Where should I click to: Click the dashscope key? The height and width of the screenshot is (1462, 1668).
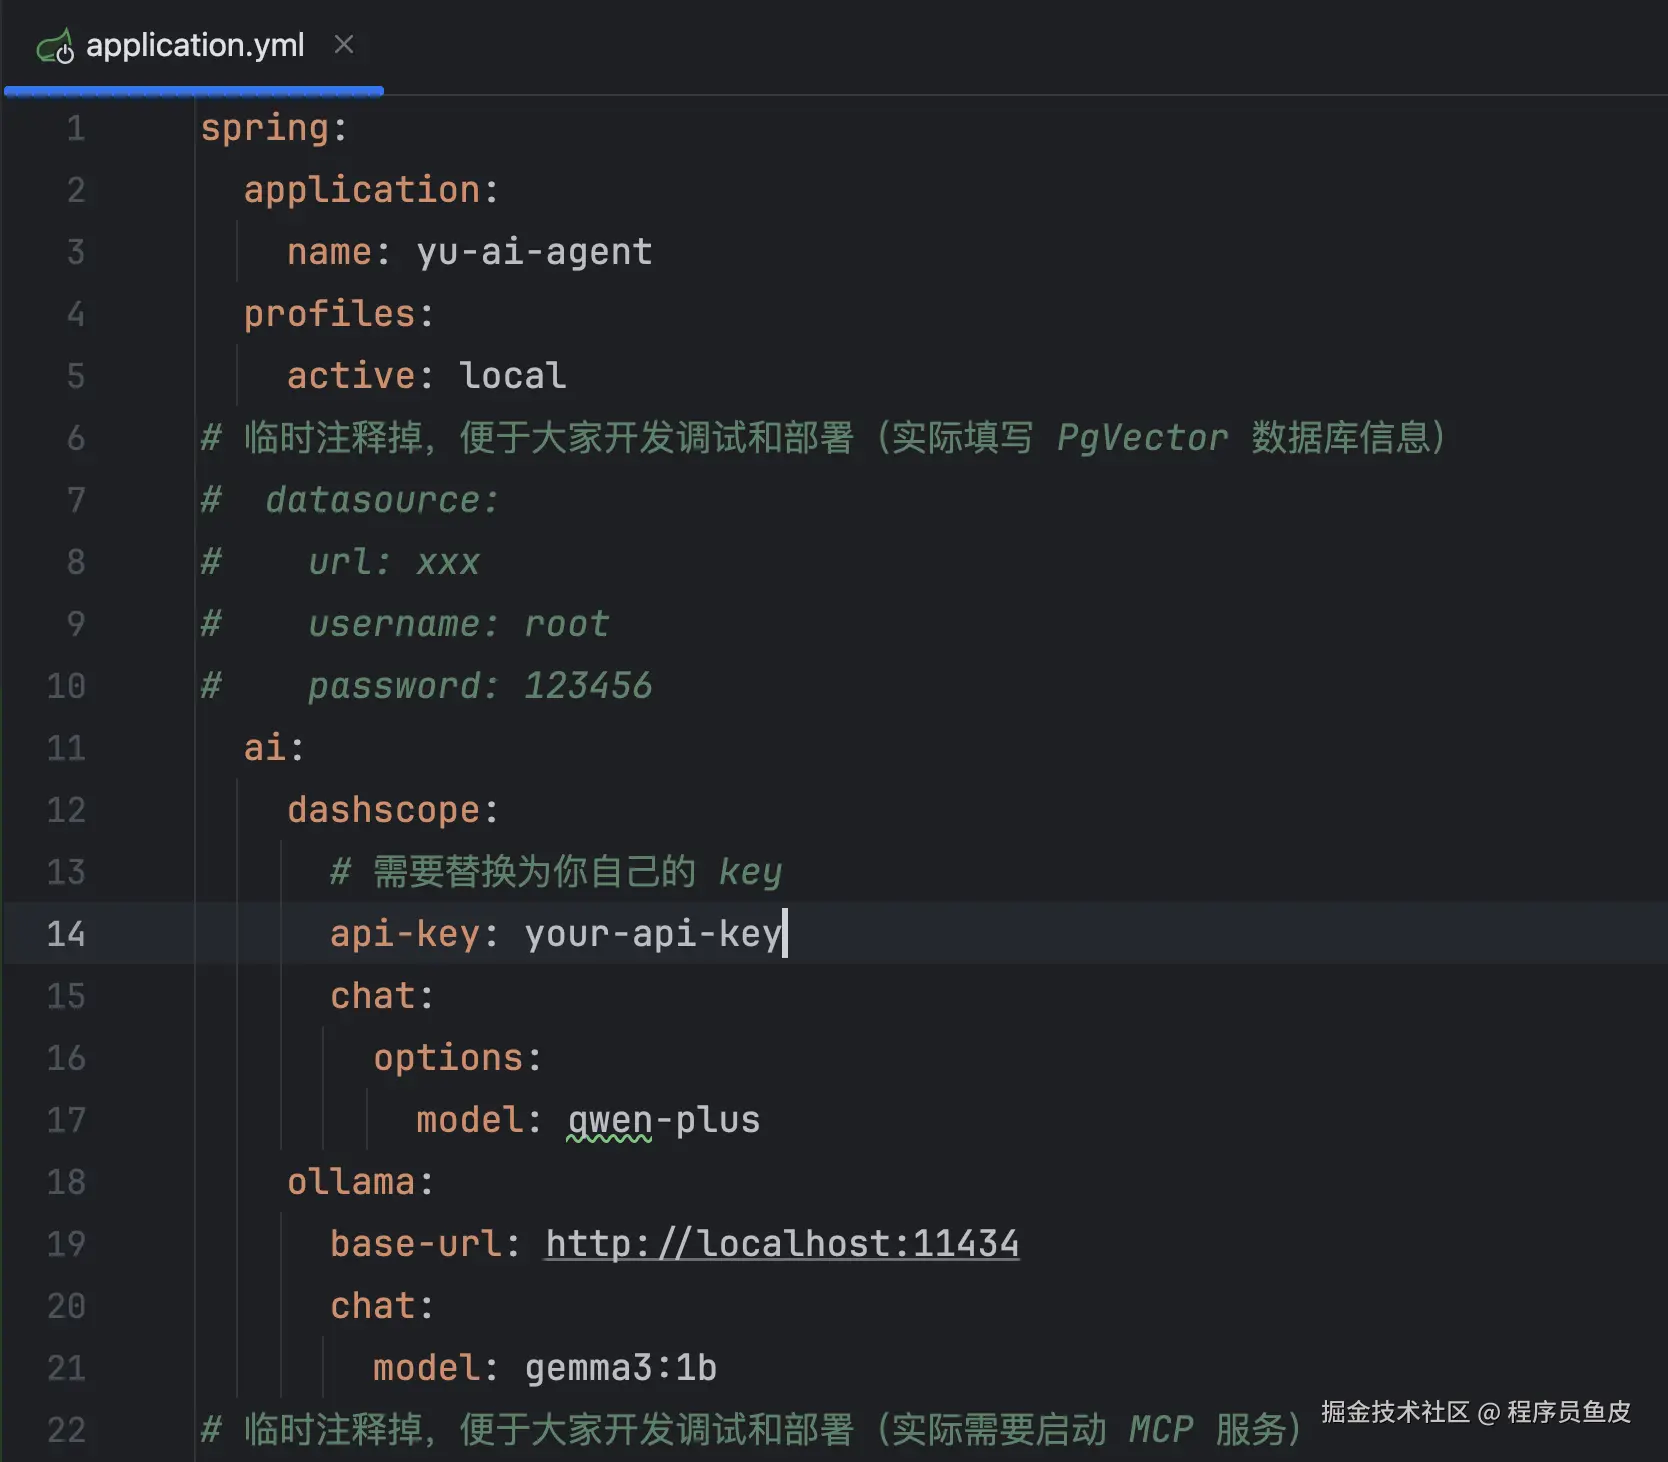click(x=383, y=810)
